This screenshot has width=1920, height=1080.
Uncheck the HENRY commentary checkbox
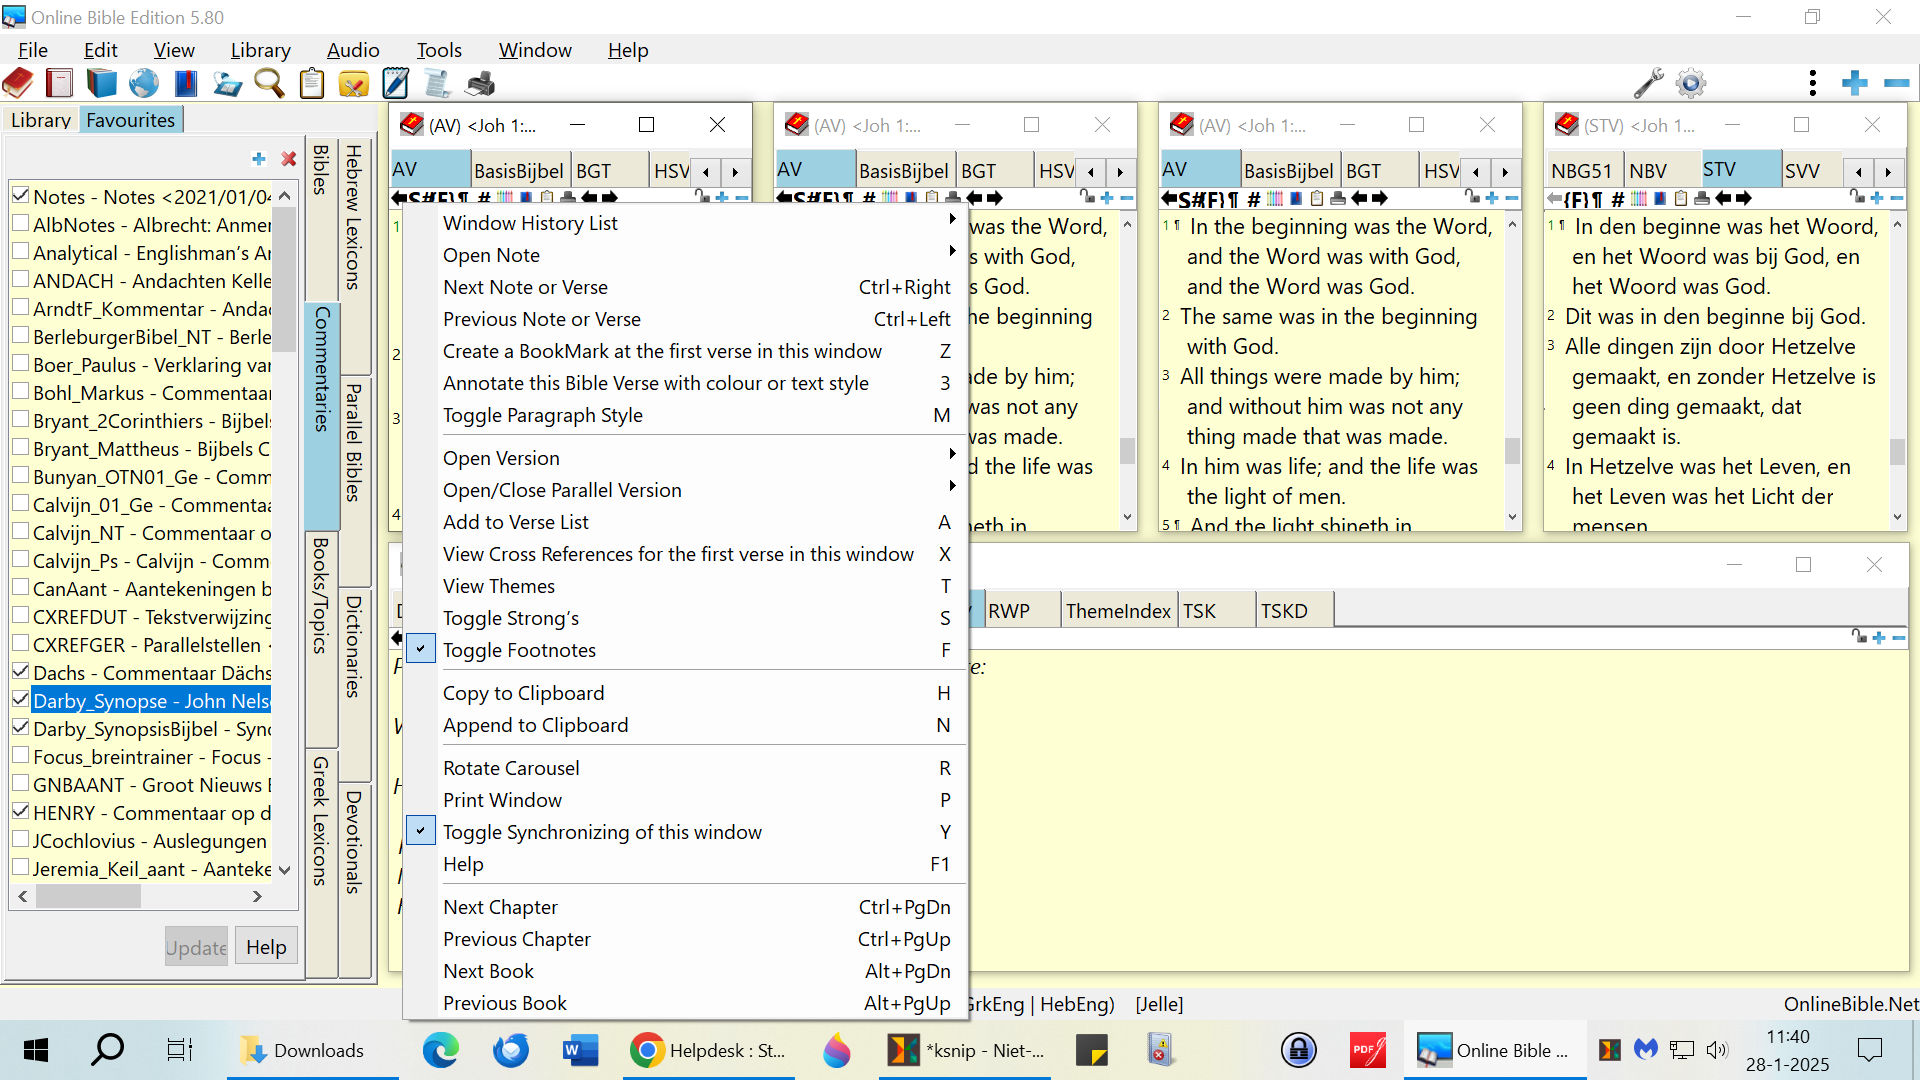pyautogui.click(x=20, y=812)
